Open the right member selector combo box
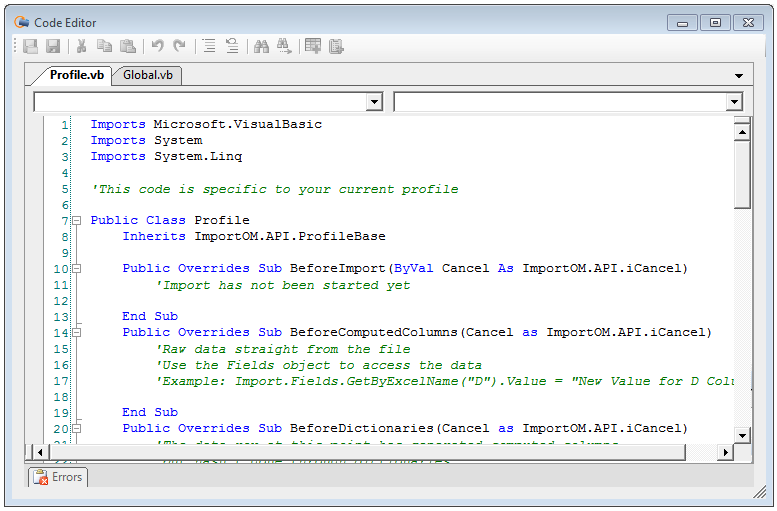Screen dimensions: 777x511 click(x=568, y=102)
